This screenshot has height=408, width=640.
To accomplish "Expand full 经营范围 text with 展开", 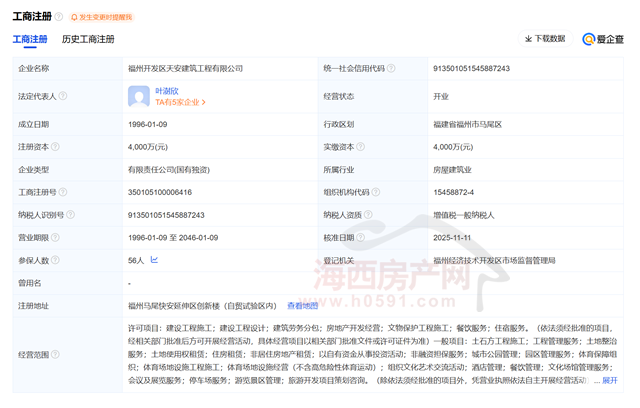I will 608,380.
